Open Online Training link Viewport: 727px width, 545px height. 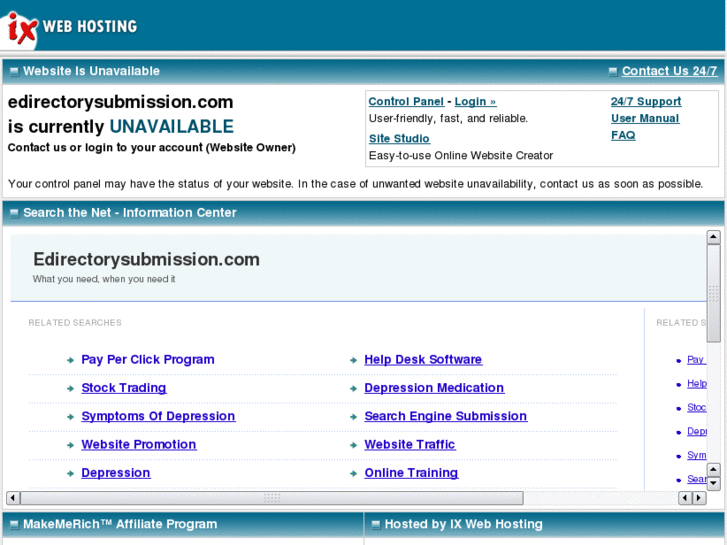tap(411, 473)
